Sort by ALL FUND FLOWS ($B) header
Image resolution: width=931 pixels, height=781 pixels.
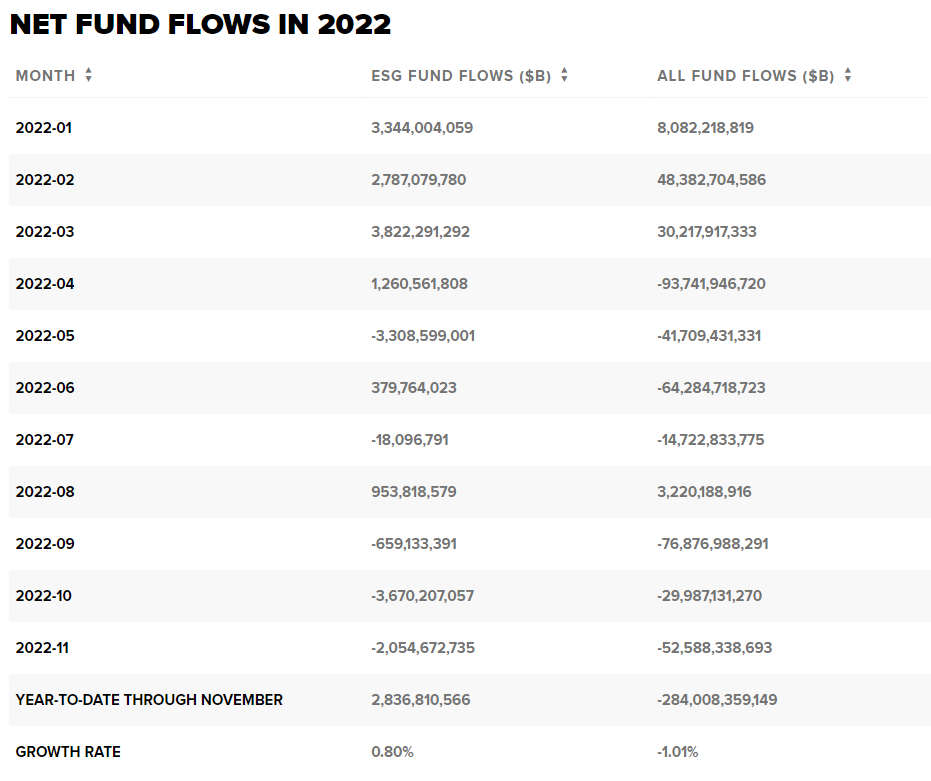[746, 76]
